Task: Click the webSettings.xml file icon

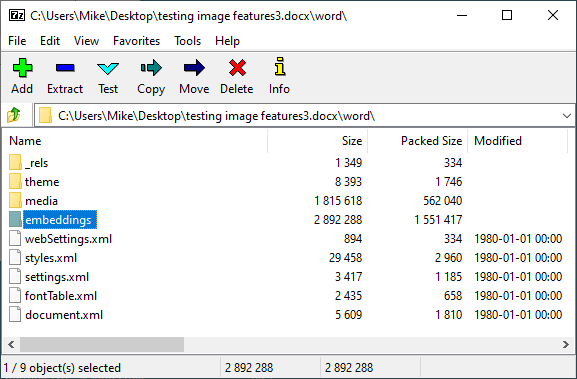Action: [15, 238]
